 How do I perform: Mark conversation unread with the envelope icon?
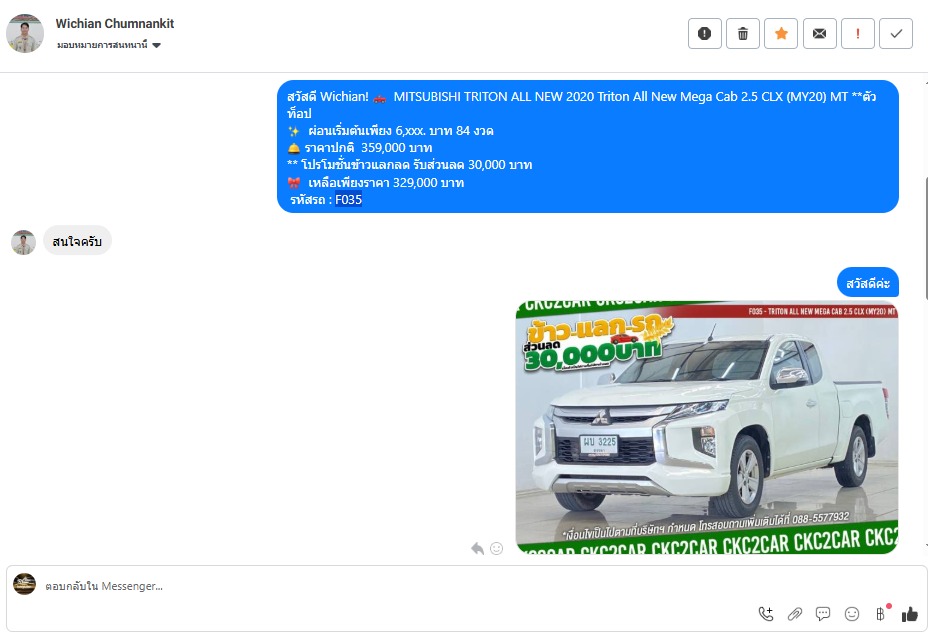click(820, 34)
